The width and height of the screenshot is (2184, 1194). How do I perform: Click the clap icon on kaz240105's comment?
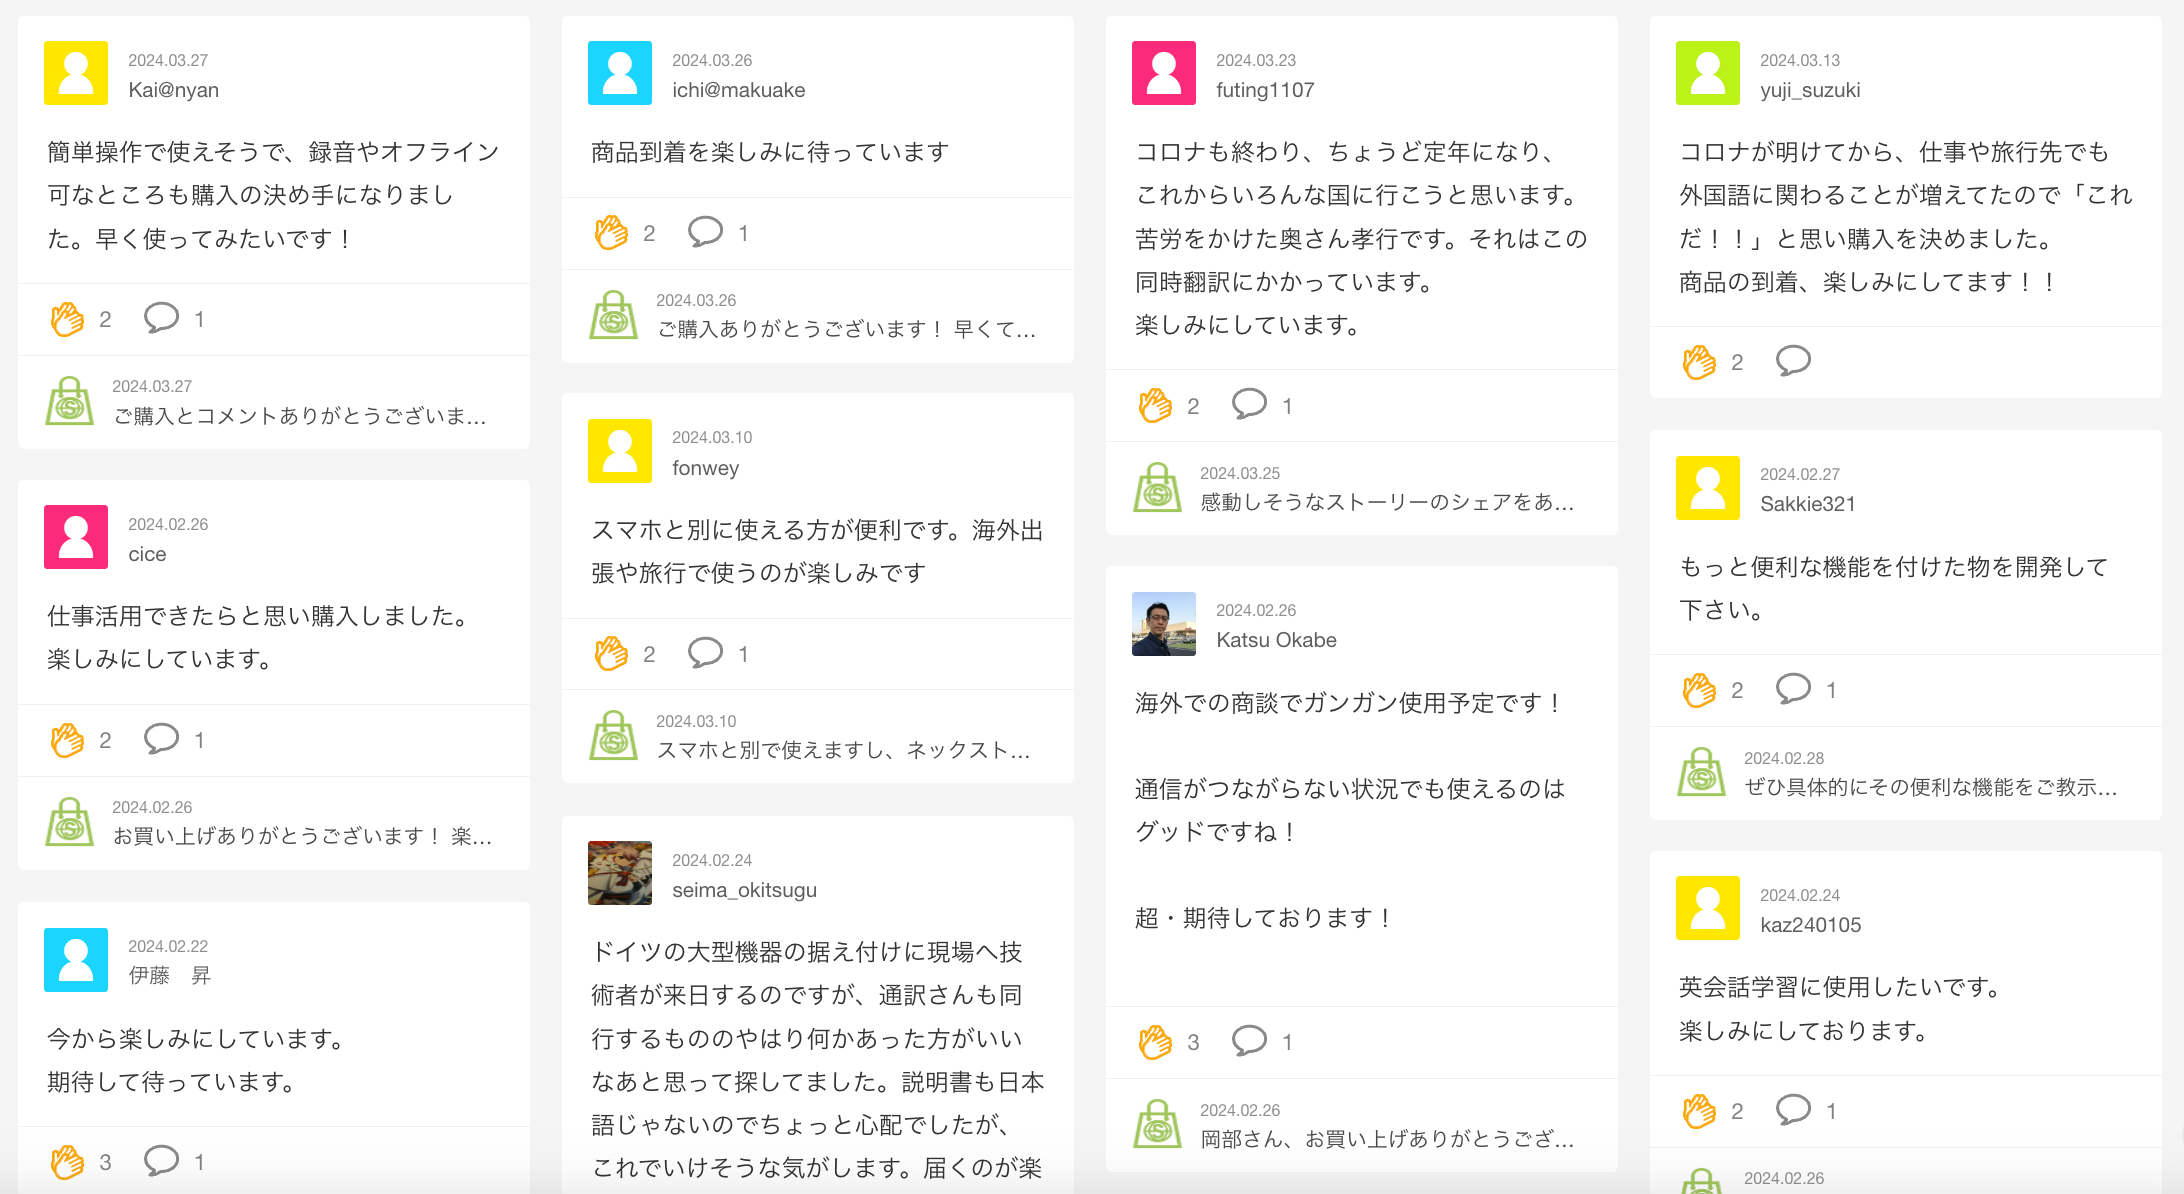pos(1699,1111)
